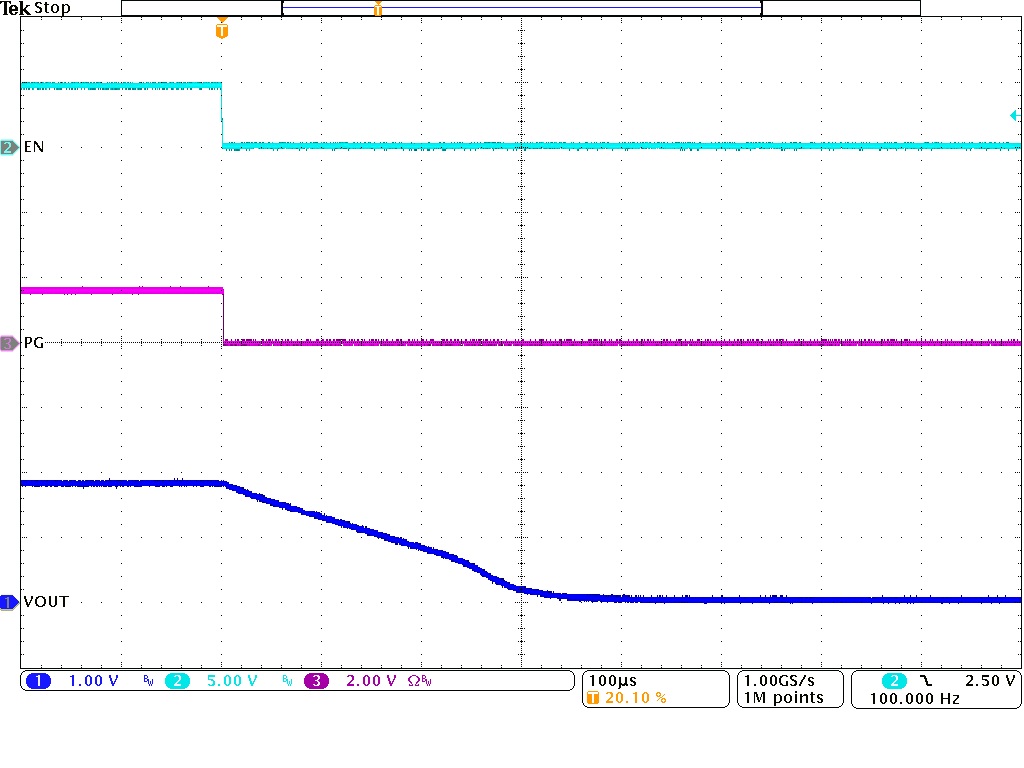Click the cyan trigger level arrow on the right edge
1024x768 pixels.
click(x=1016, y=116)
